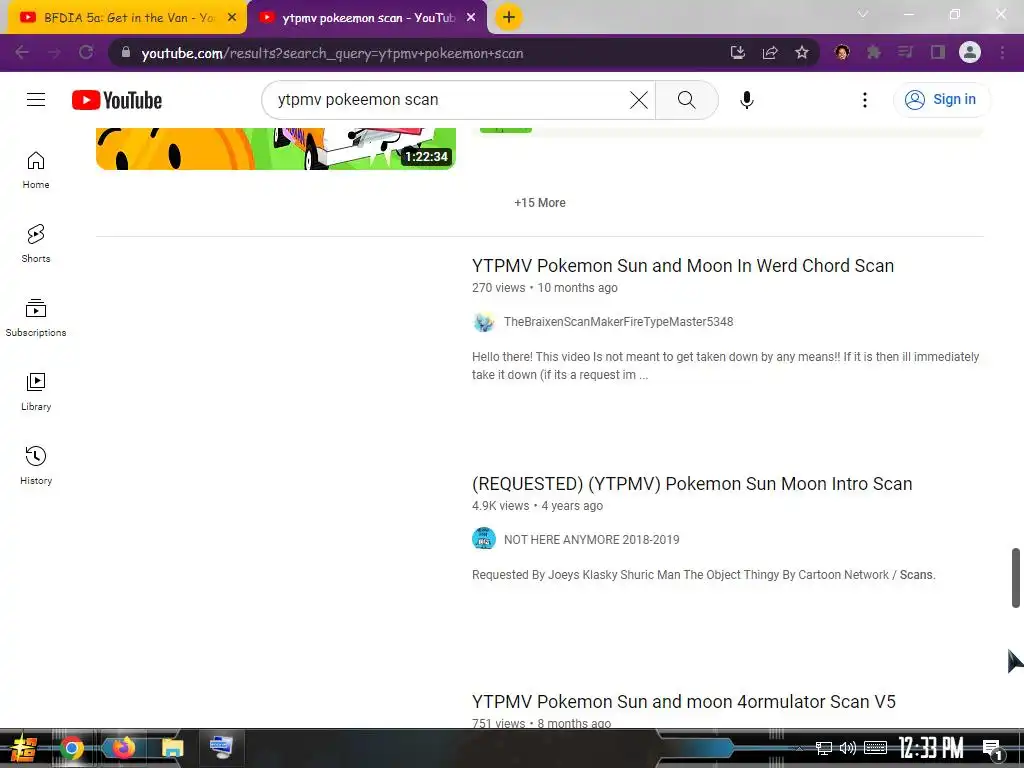This screenshot has height=768, width=1024.
Task: Open Home in the sidebar
Action: pos(36,170)
